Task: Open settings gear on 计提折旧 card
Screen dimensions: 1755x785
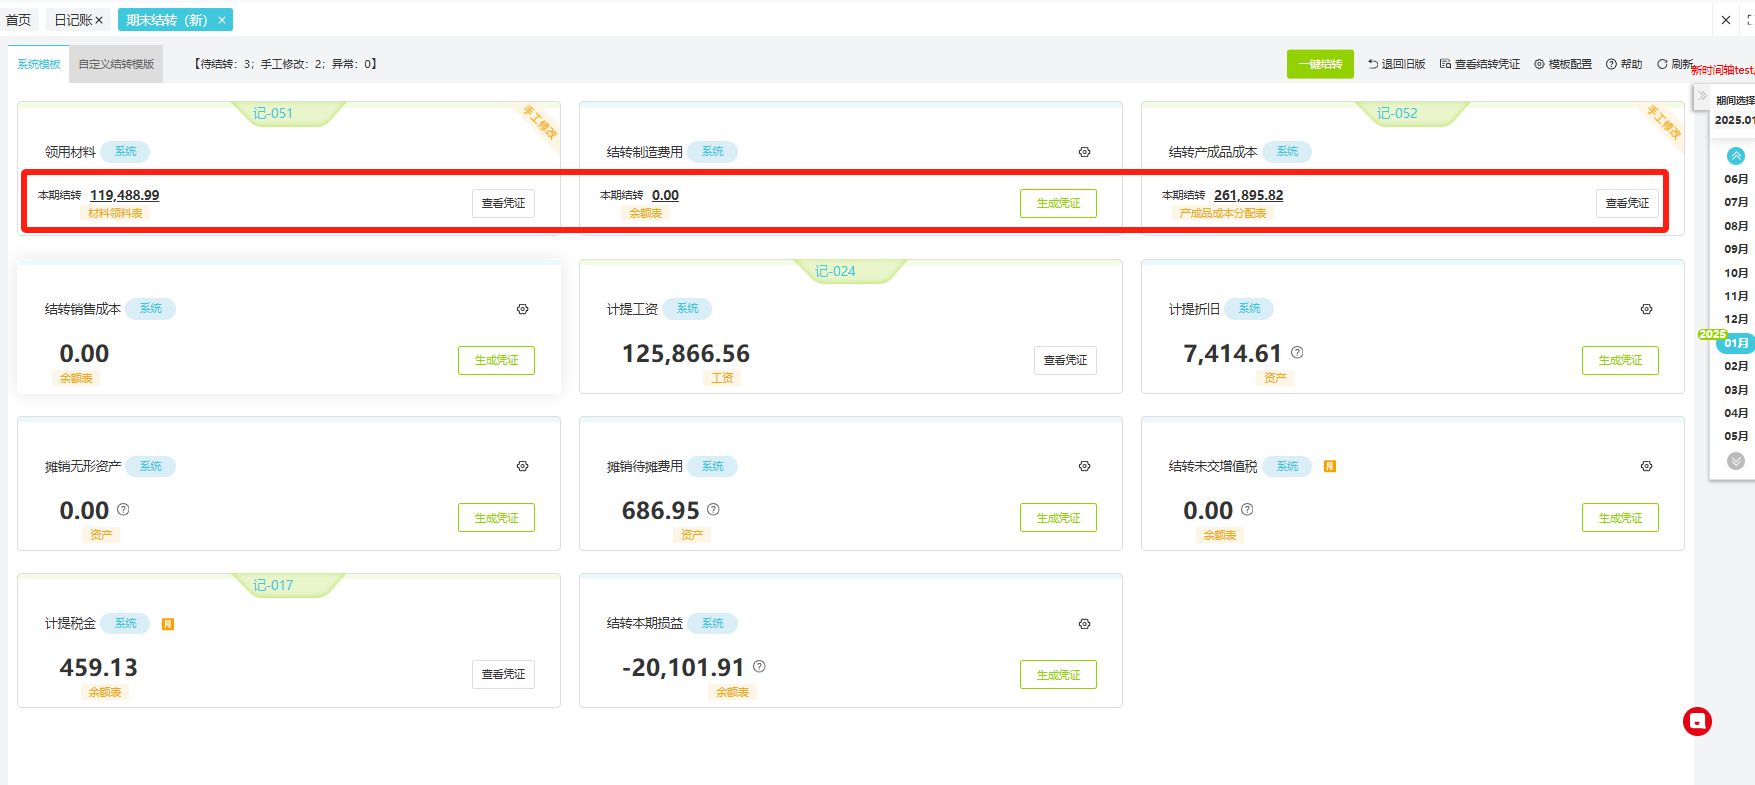Action: pyautogui.click(x=1646, y=309)
